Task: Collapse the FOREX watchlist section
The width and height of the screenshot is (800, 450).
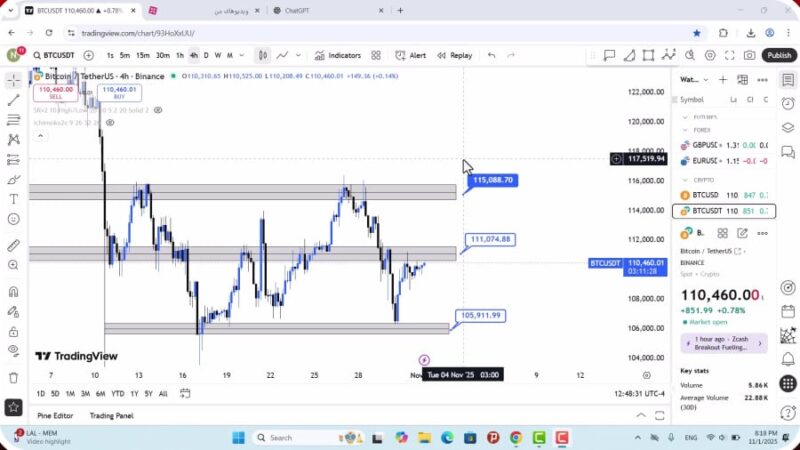Action: 685,129
